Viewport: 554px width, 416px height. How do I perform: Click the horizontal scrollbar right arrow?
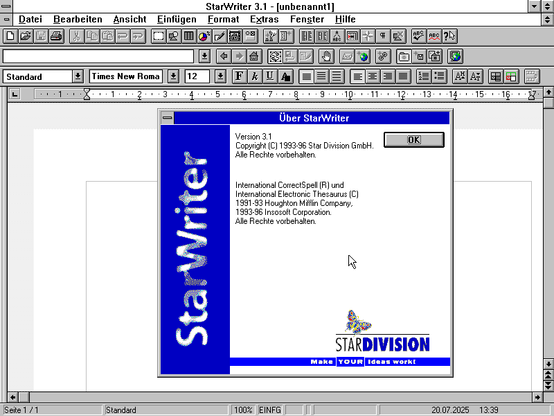click(x=537, y=397)
